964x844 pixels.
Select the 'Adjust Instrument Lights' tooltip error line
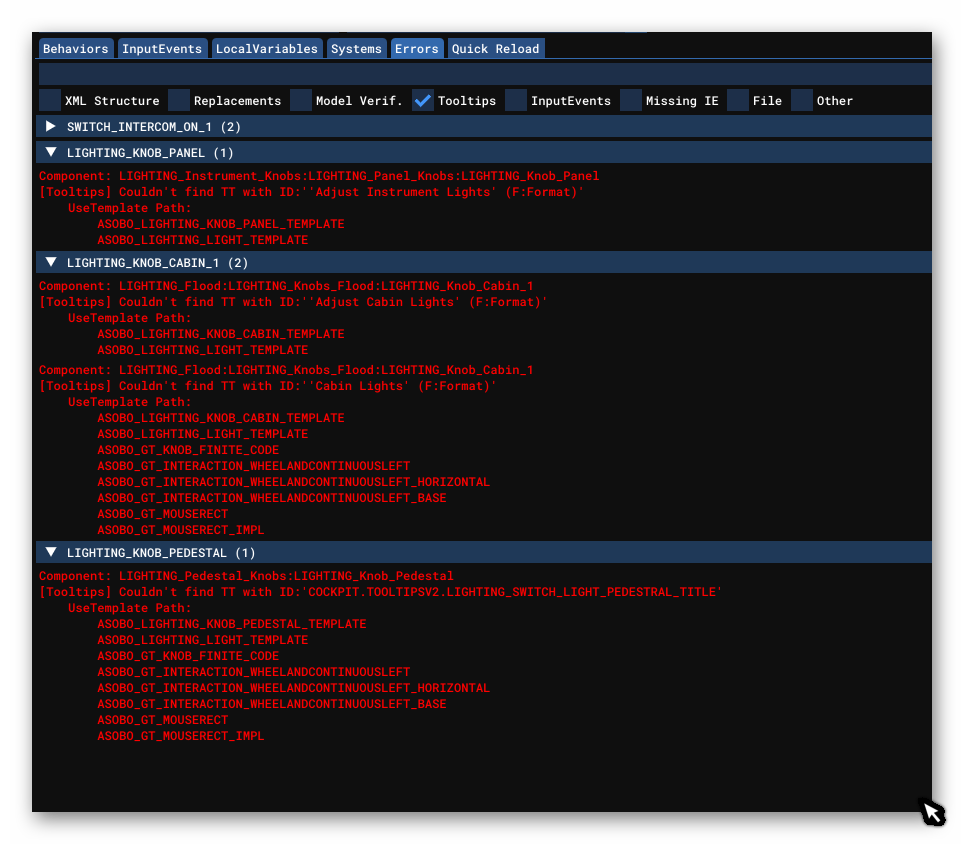point(311,192)
